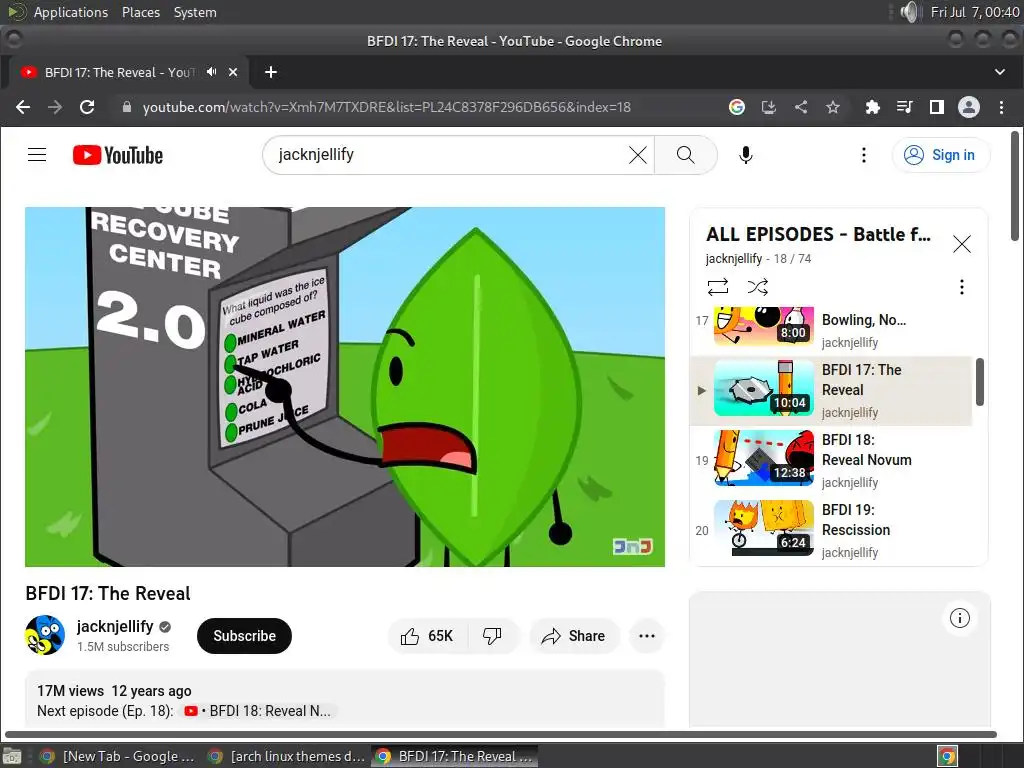Switch to New Tab - Google taskbar window
This screenshot has width=1024, height=768.
[x=116, y=756]
